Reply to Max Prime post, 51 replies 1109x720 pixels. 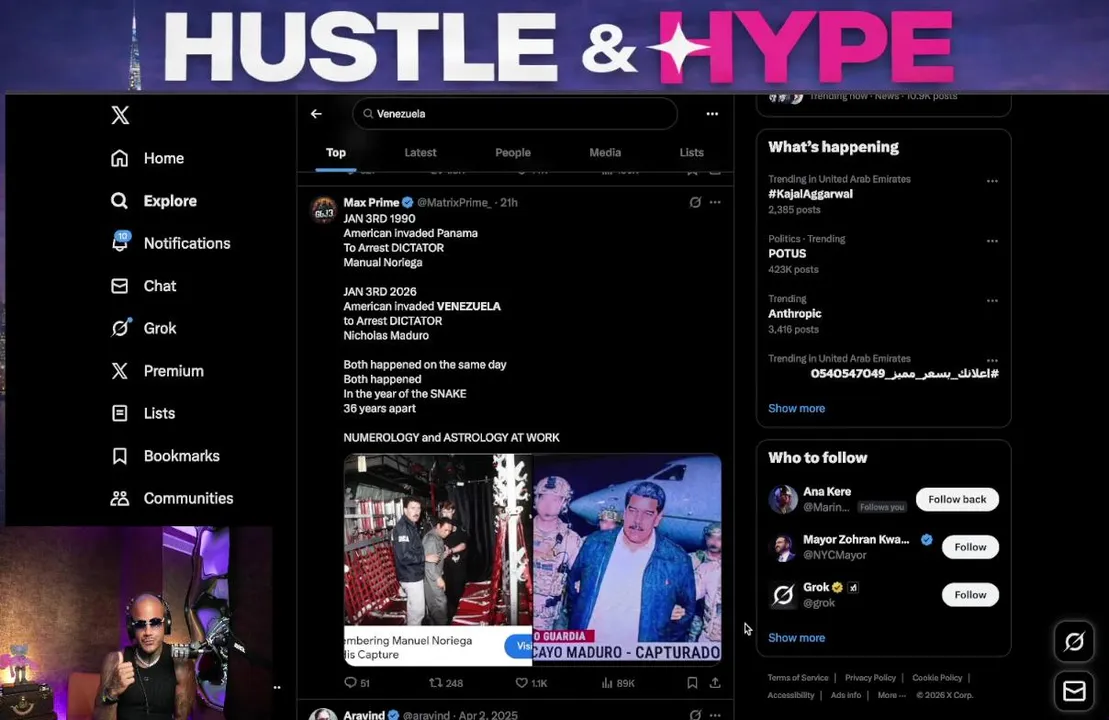click(x=357, y=683)
